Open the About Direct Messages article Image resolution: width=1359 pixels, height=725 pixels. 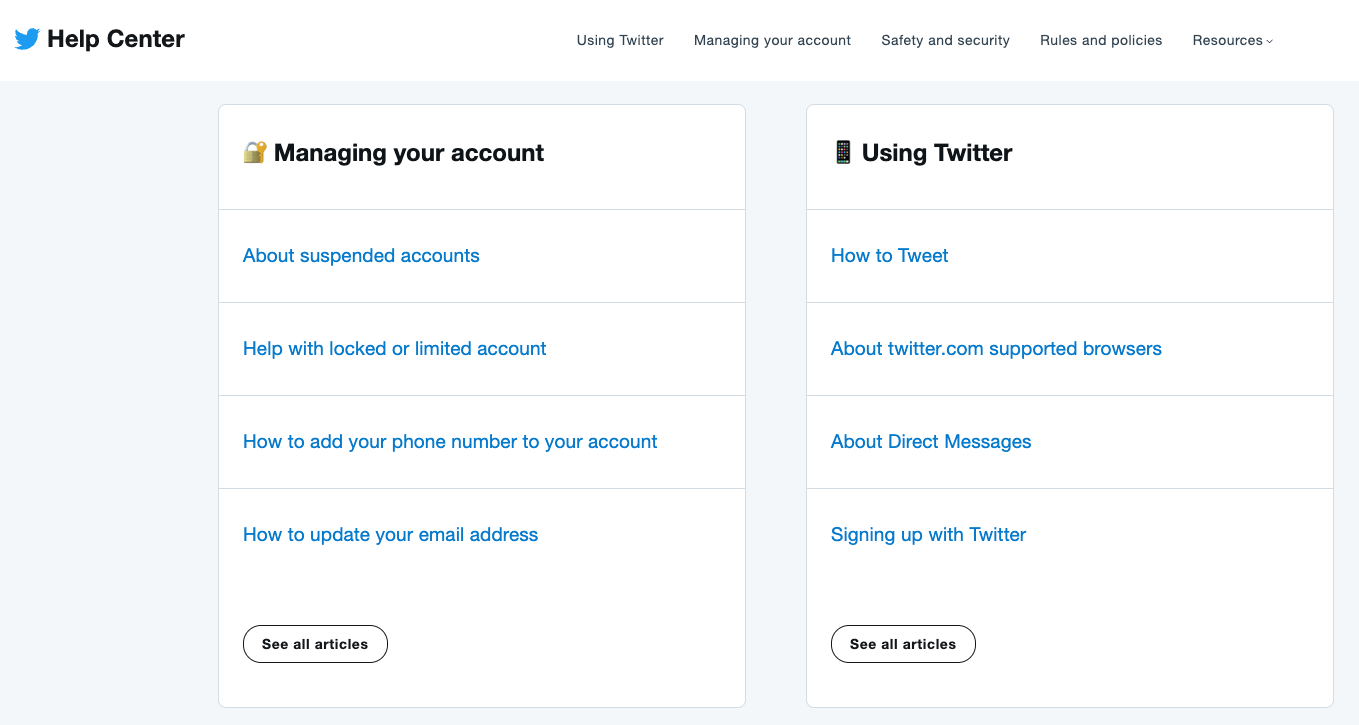pyautogui.click(x=931, y=441)
